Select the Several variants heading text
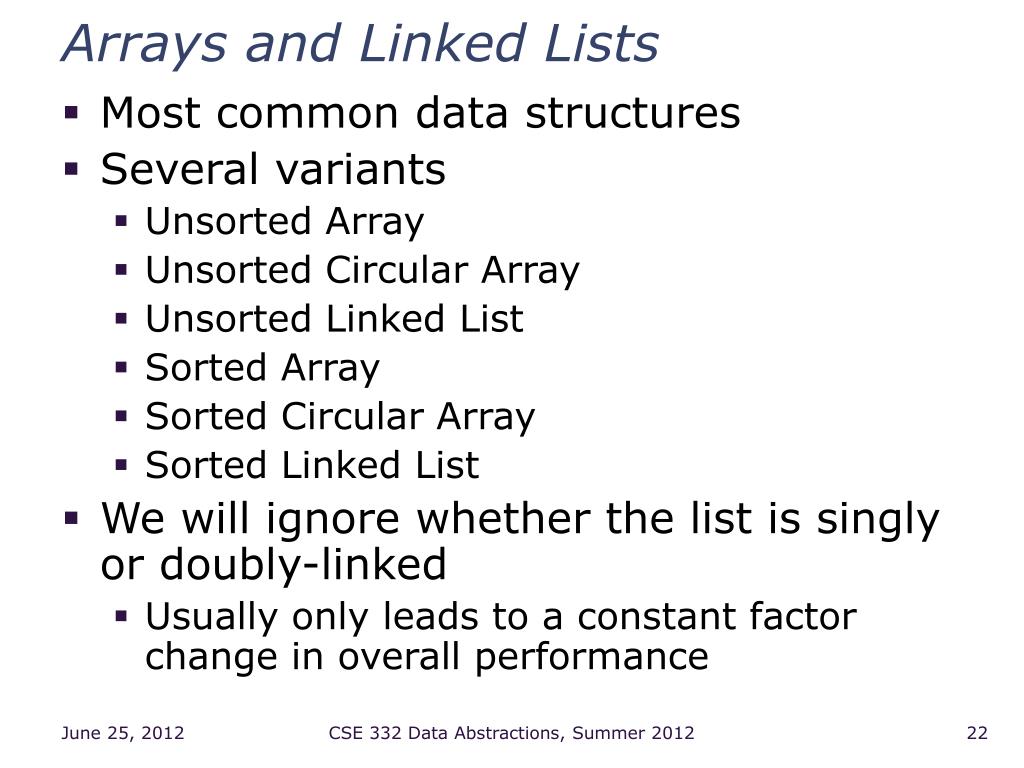Viewport: 1024px width, 768px height. (x=273, y=169)
